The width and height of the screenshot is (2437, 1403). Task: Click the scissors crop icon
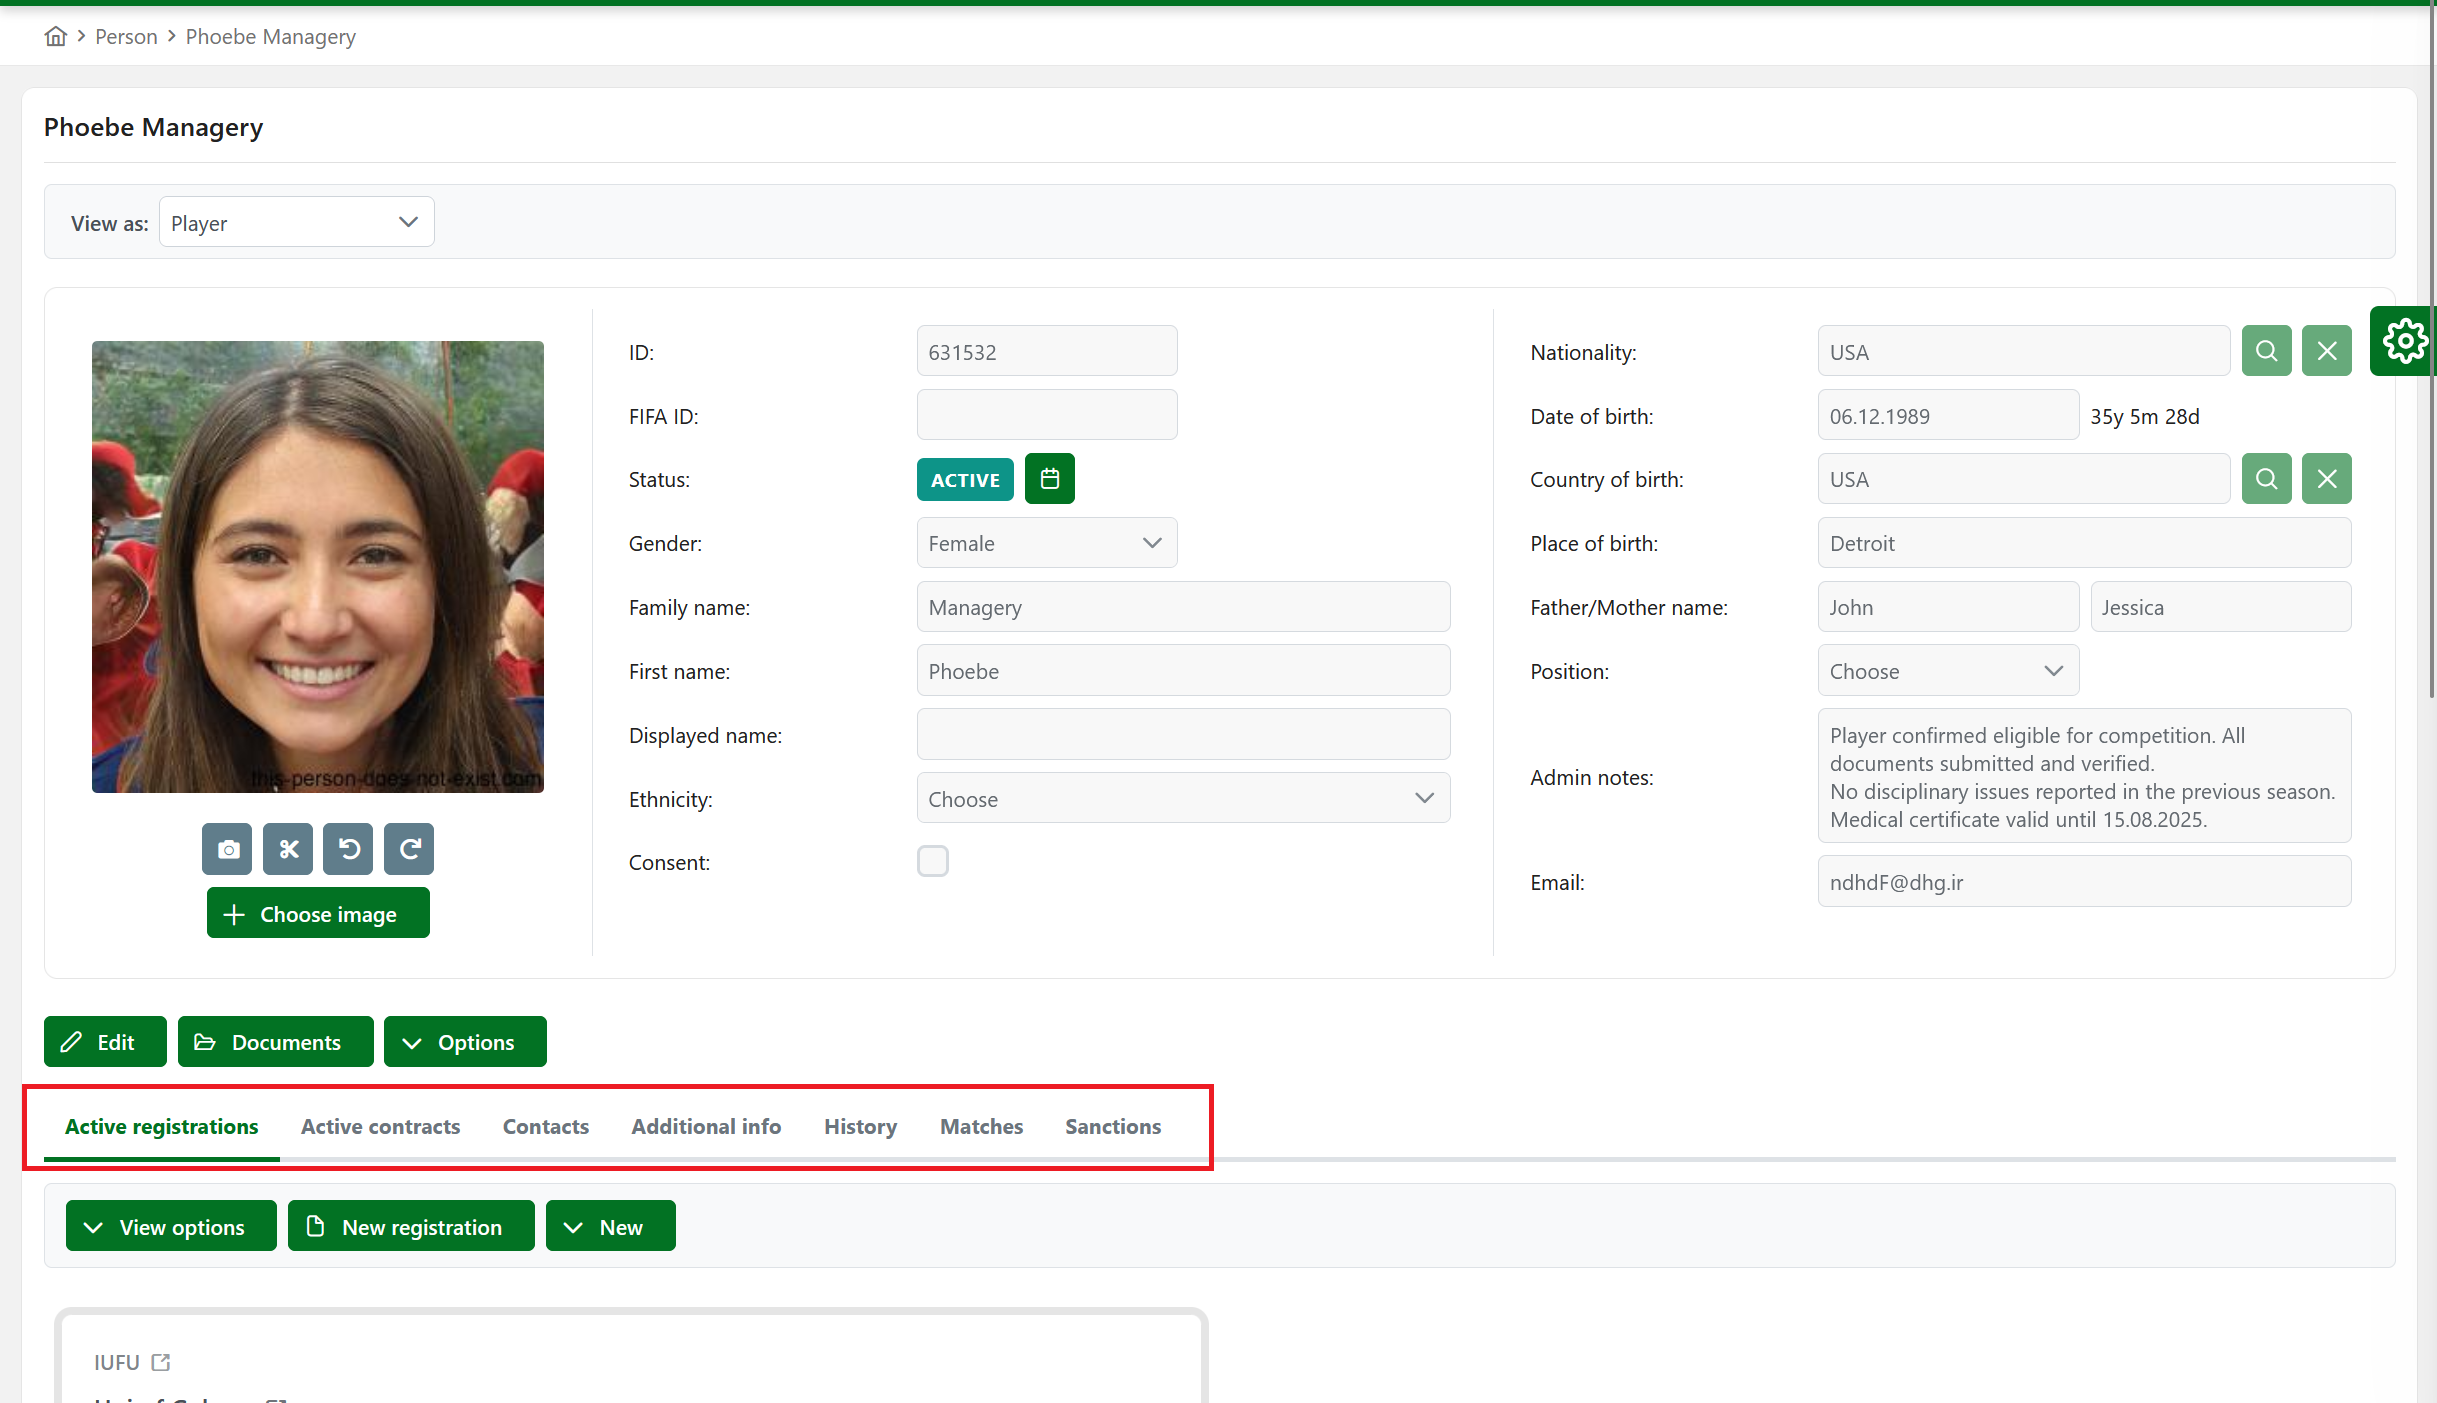(x=288, y=849)
